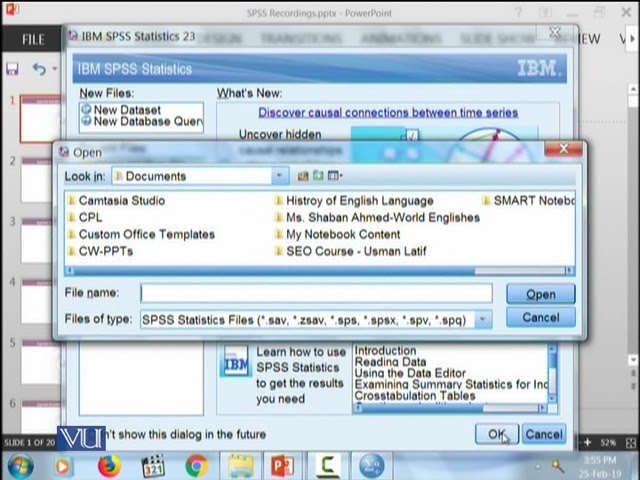Expand the Look in Documents dropdown

pos(279,176)
